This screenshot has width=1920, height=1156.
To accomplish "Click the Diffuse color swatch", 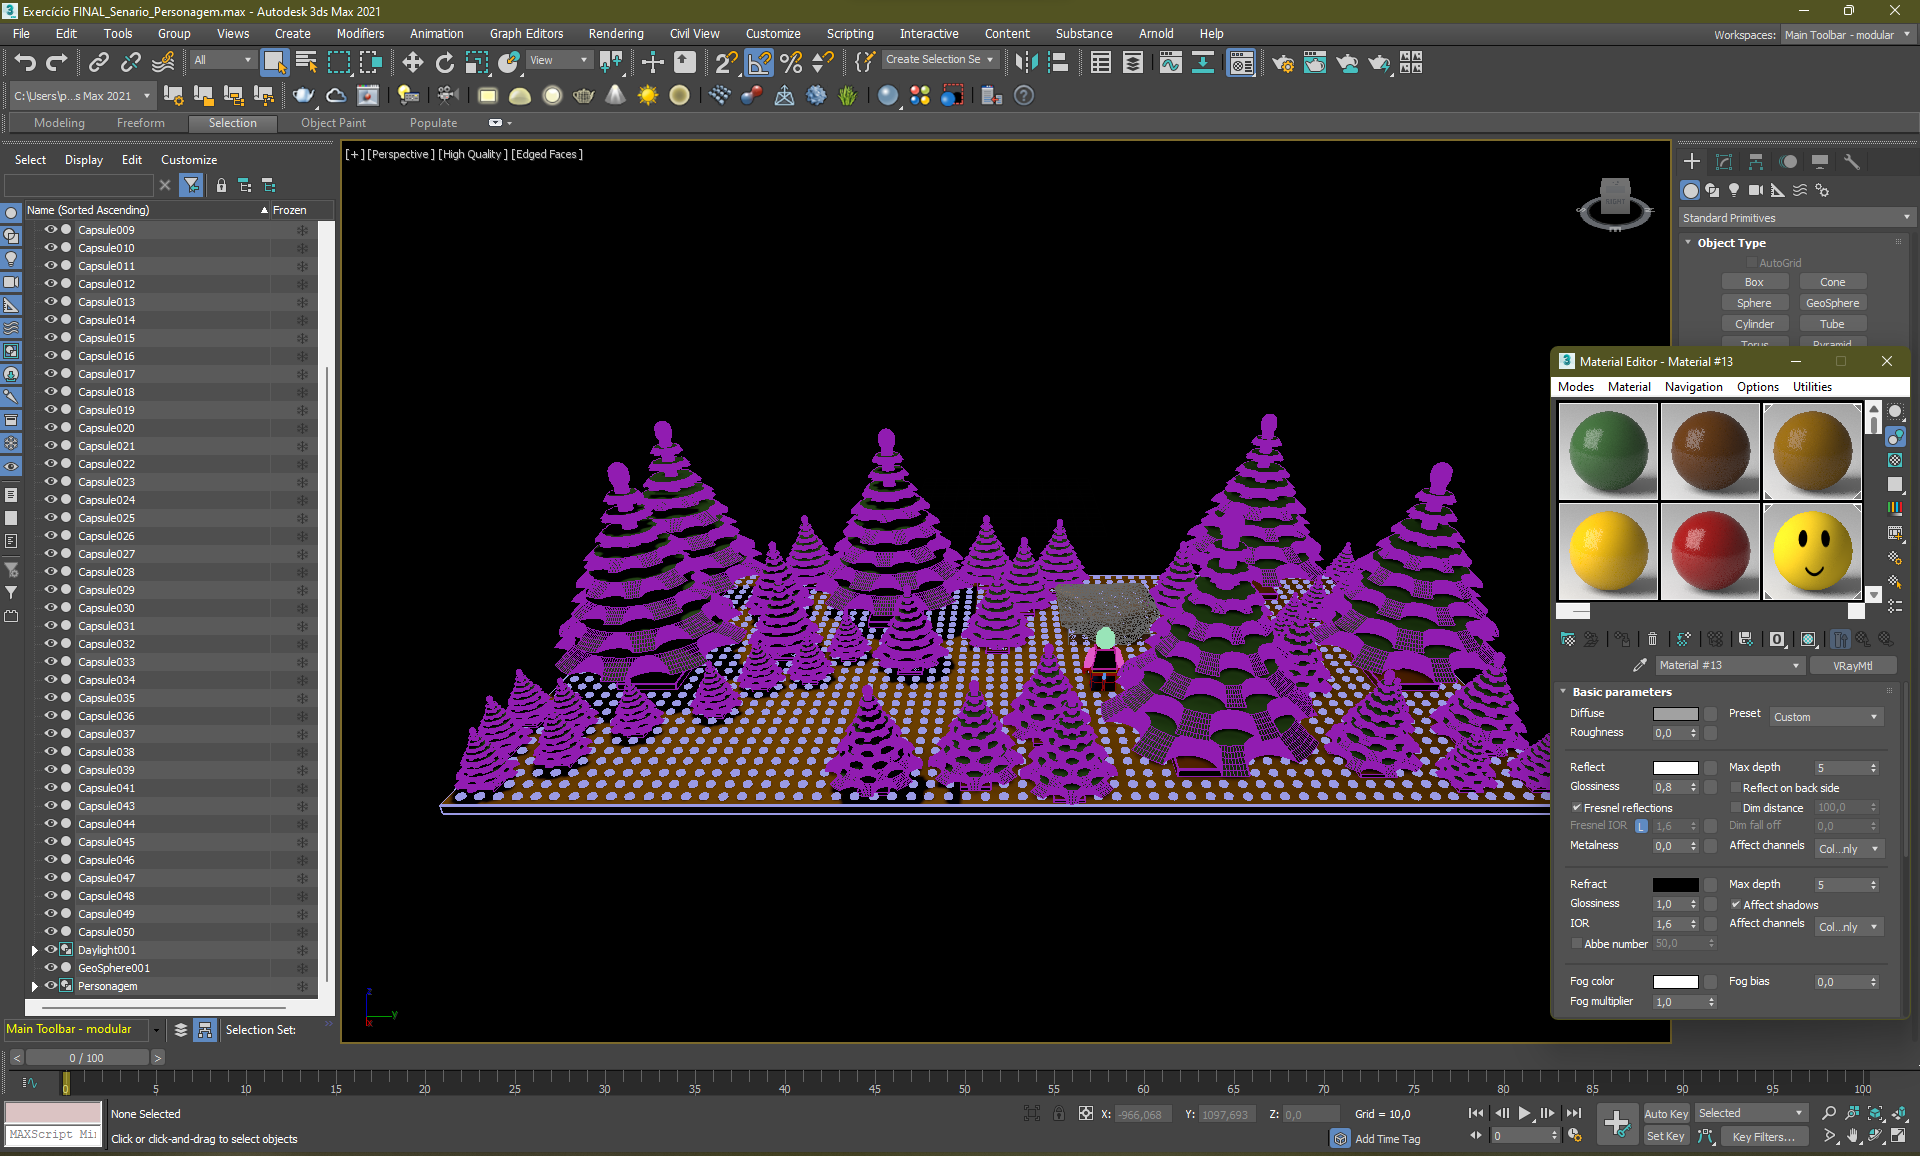I will pyautogui.click(x=1675, y=713).
